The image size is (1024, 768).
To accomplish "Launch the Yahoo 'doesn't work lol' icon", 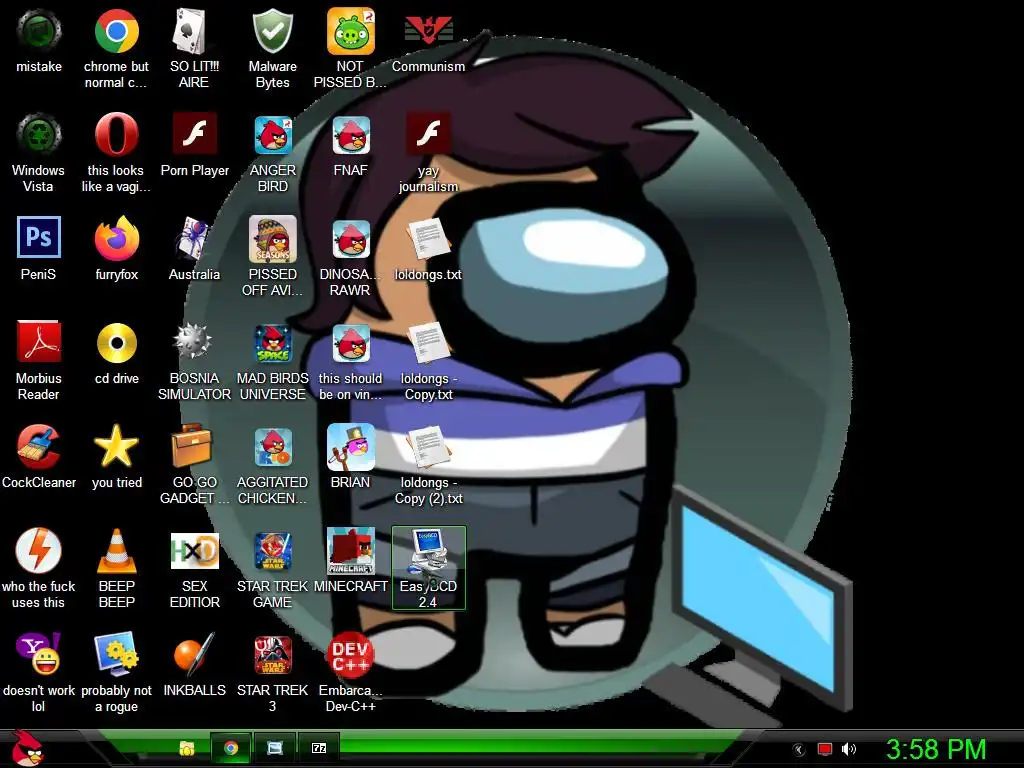I will click(39, 653).
